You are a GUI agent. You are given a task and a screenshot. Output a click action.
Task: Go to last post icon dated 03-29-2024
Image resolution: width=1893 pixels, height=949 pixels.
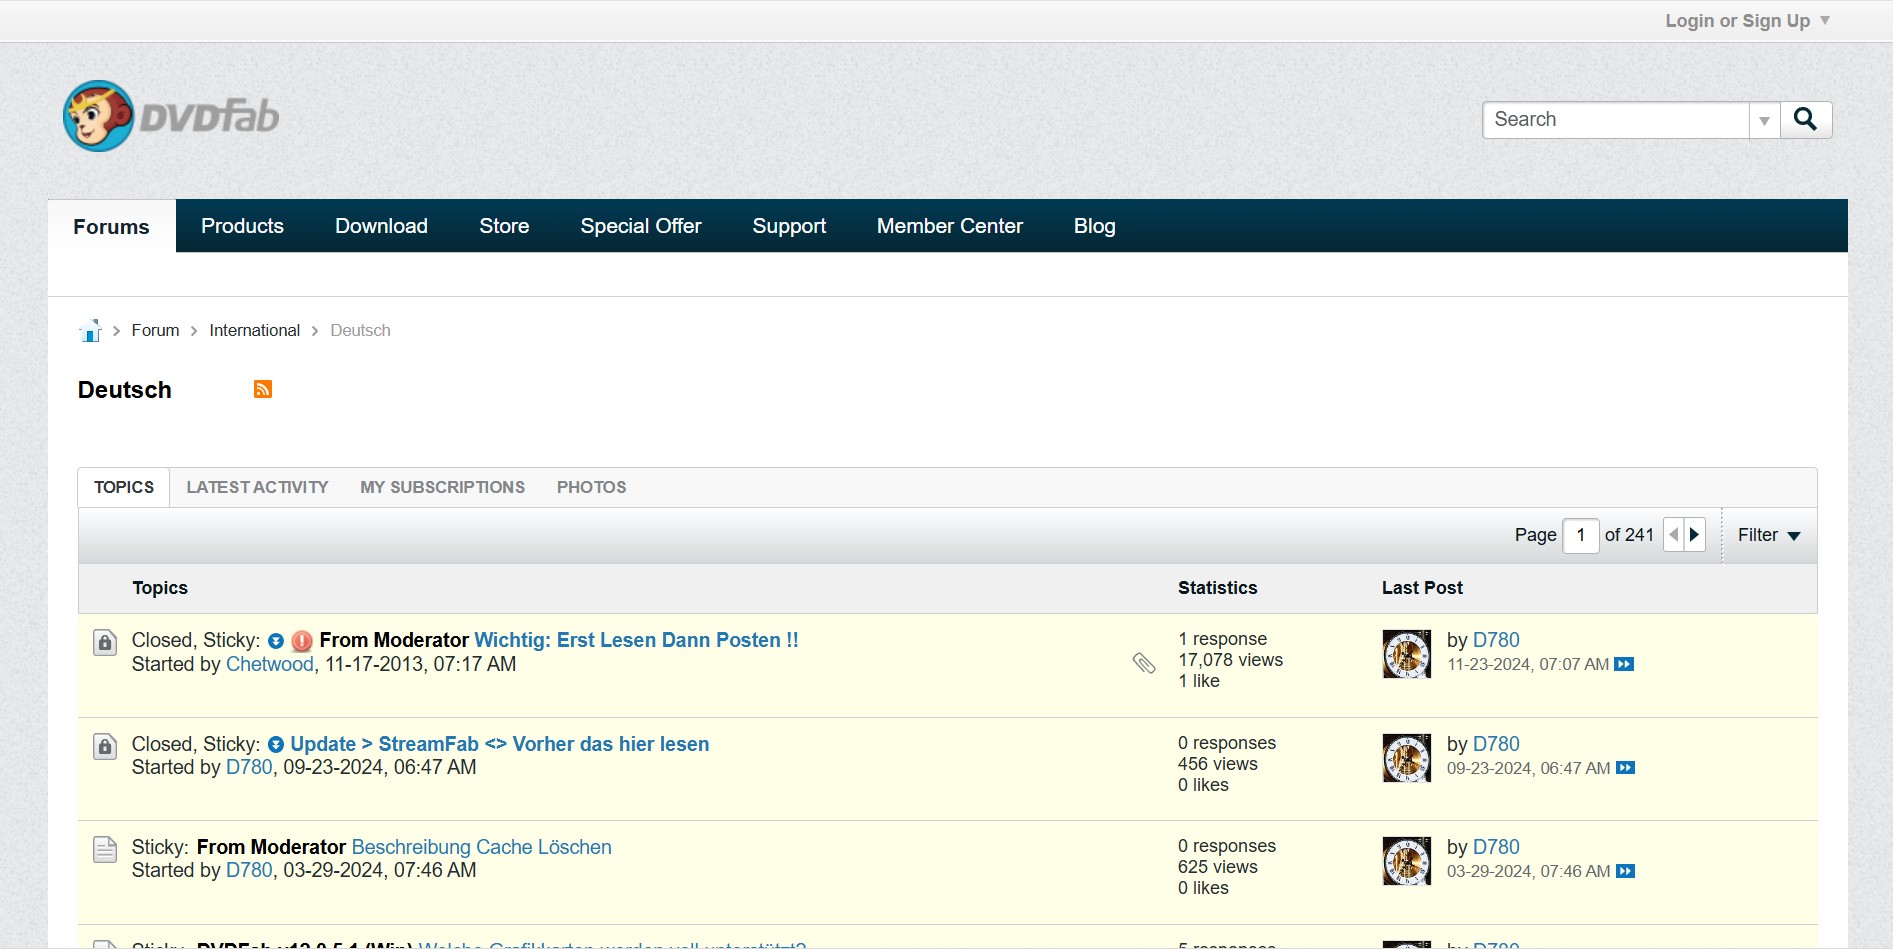pos(1625,871)
